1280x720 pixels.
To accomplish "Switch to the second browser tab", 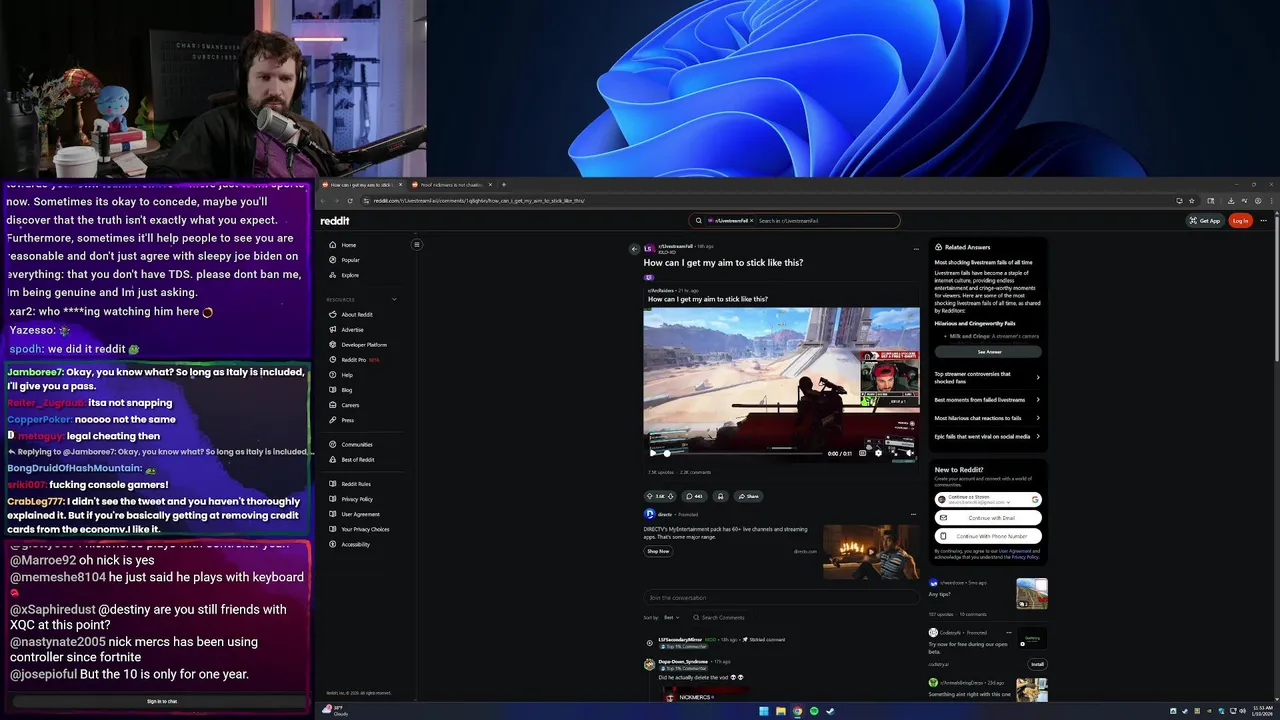I will point(452,185).
